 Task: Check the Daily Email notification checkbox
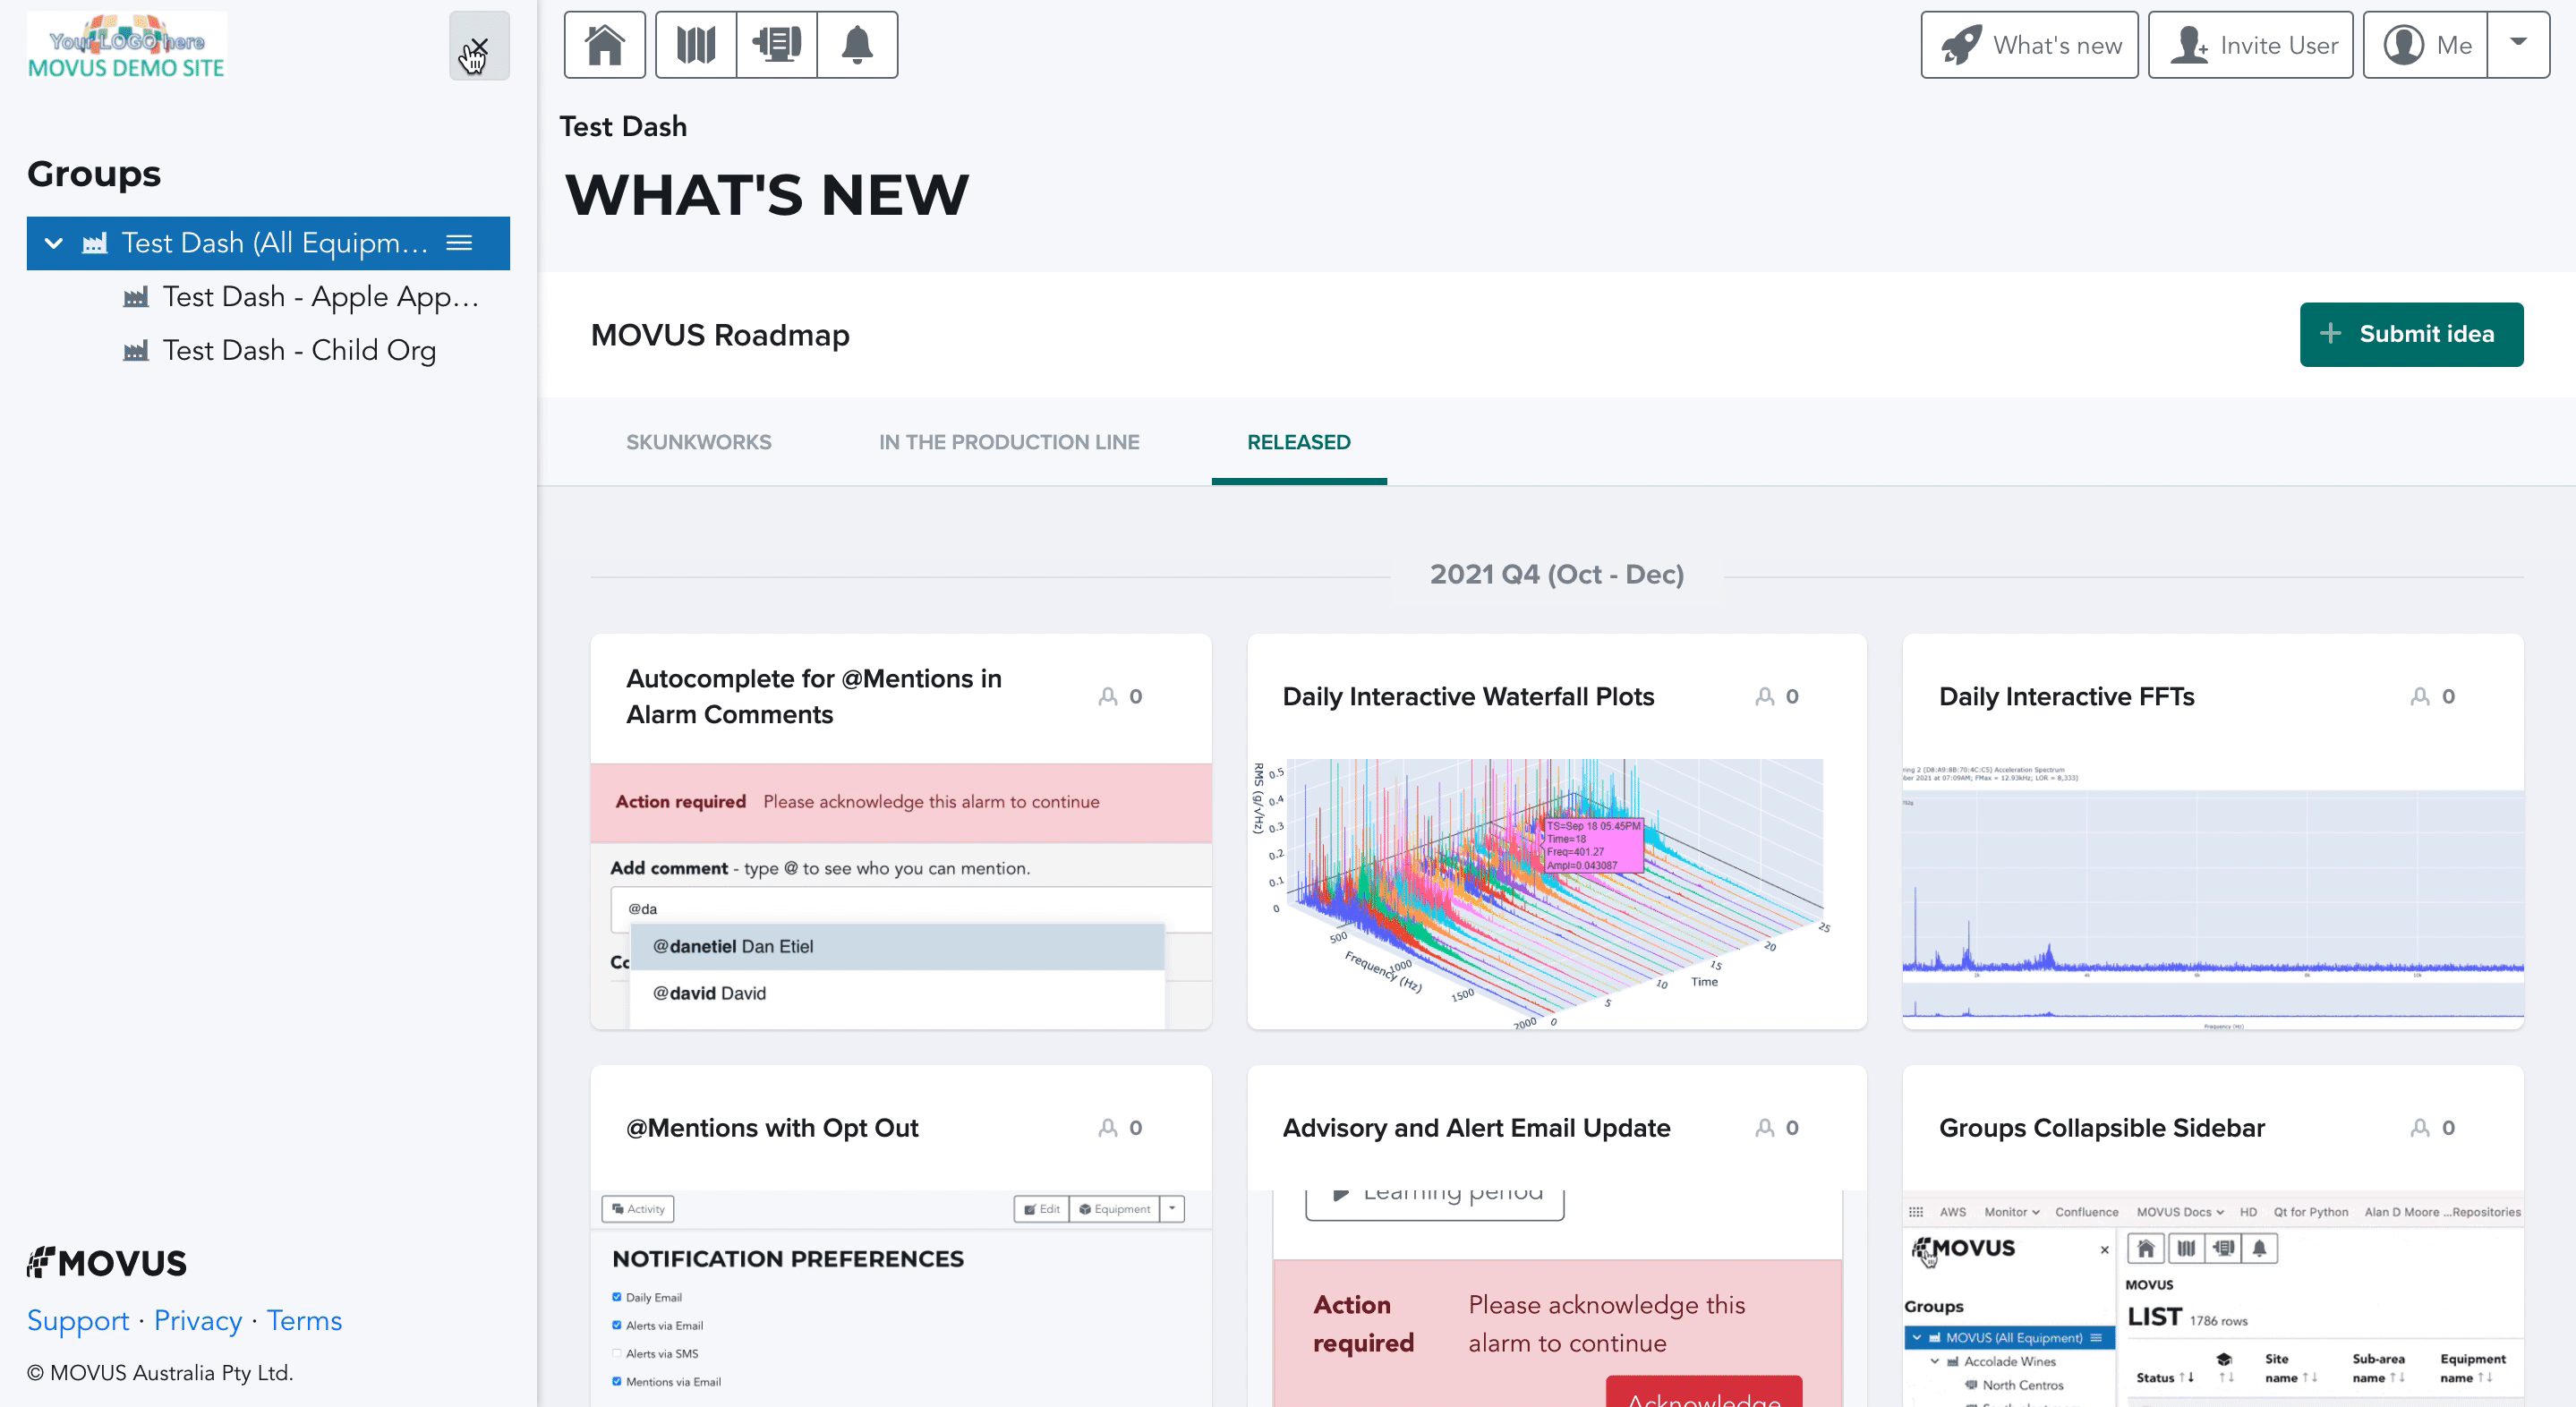(617, 1298)
